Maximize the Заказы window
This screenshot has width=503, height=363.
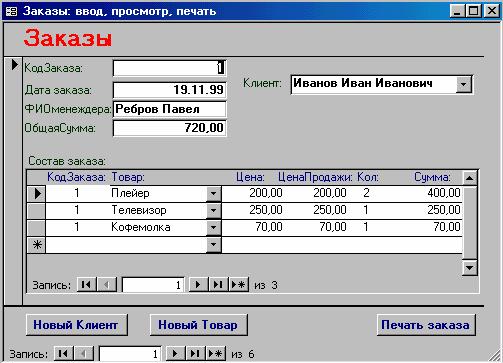(x=473, y=11)
